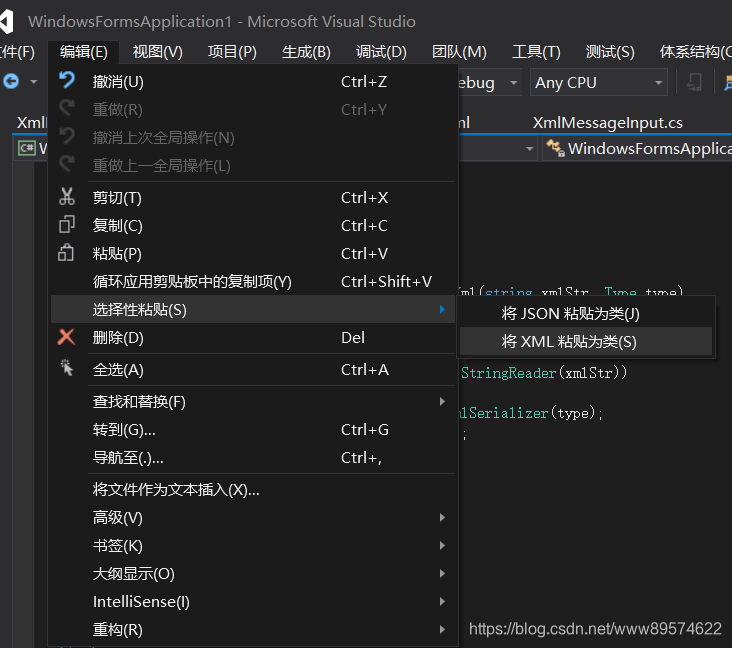Image resolution: width=732 pixels, height=648 pixels.
Task: Click the Ctrl+Shift+V shortcut text
Action: pyautogui.click(x=386, y=282)
